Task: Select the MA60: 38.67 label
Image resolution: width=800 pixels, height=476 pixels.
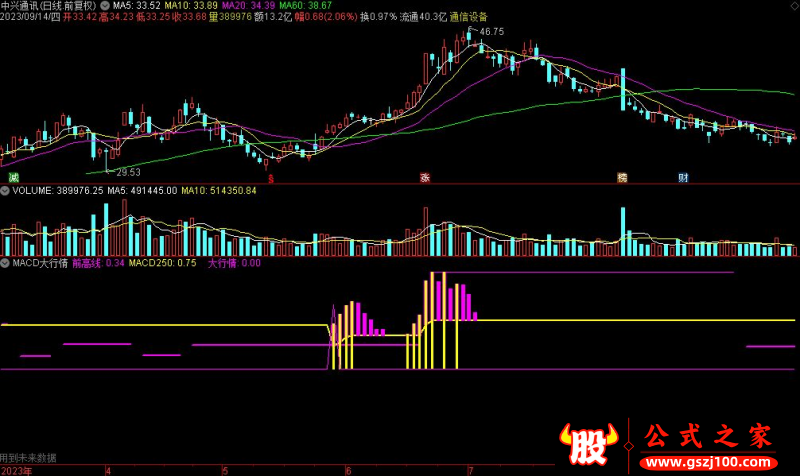Action: pyautogui.click(x=306, y=6)
